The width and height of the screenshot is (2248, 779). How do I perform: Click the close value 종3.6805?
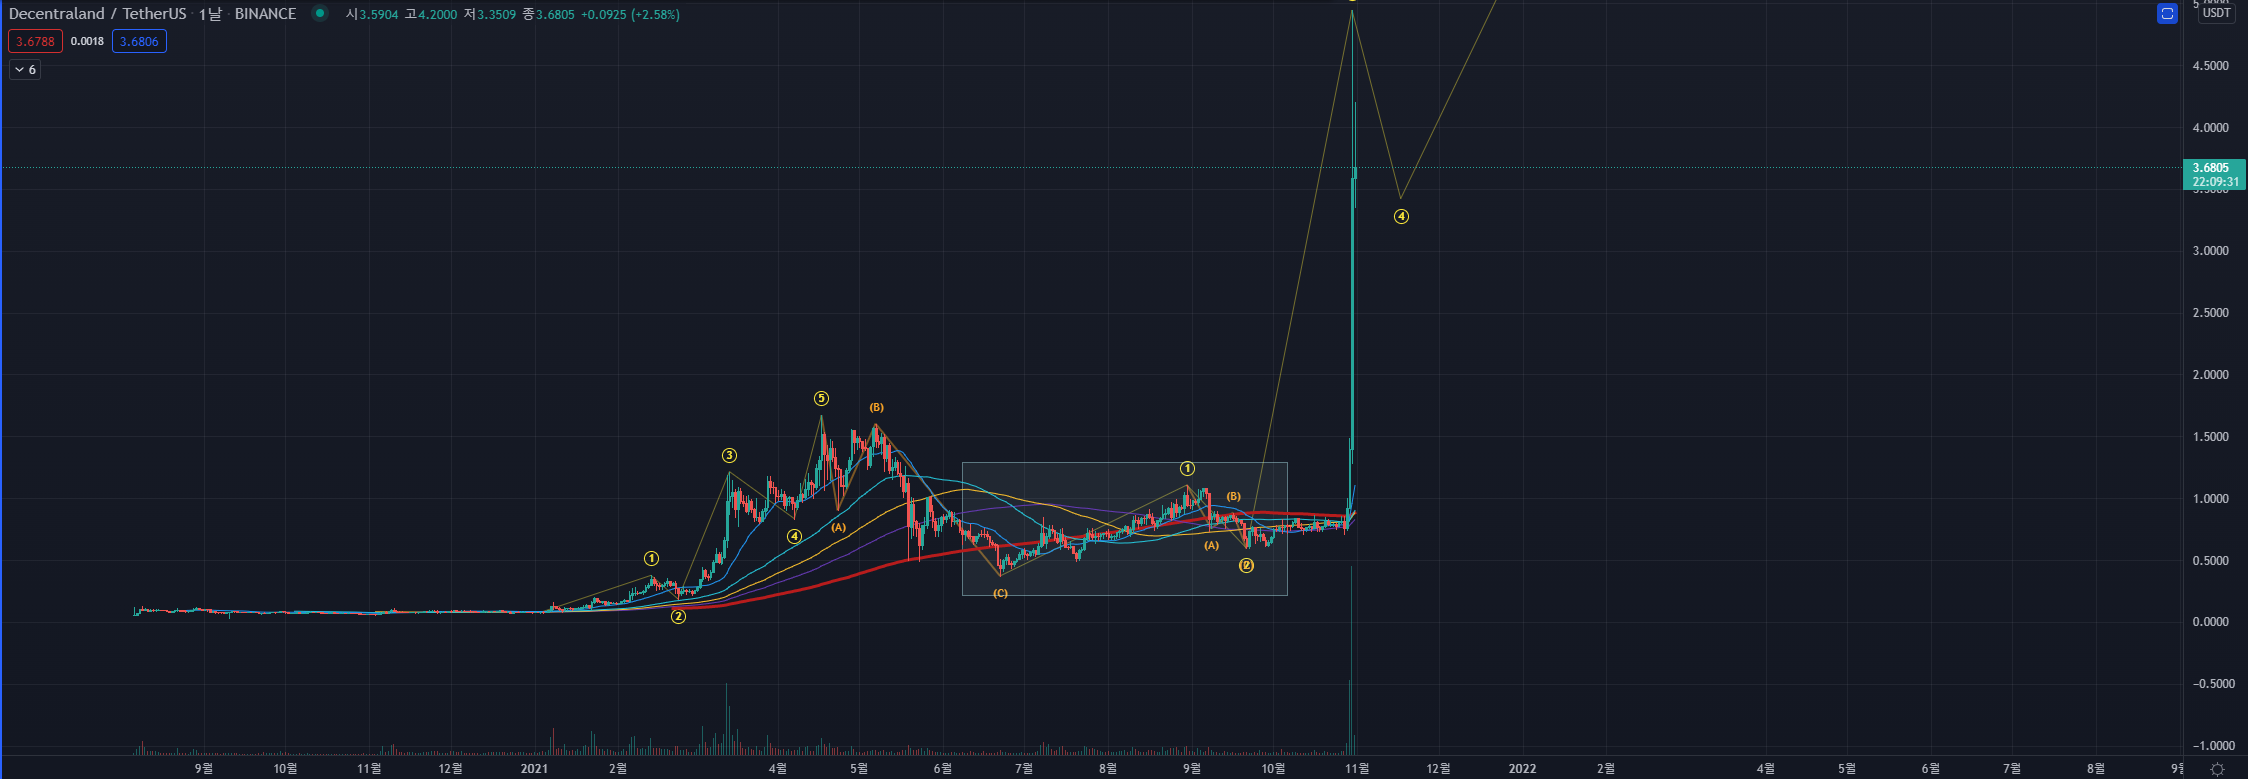pyautogui.click(x=548, y=15)
